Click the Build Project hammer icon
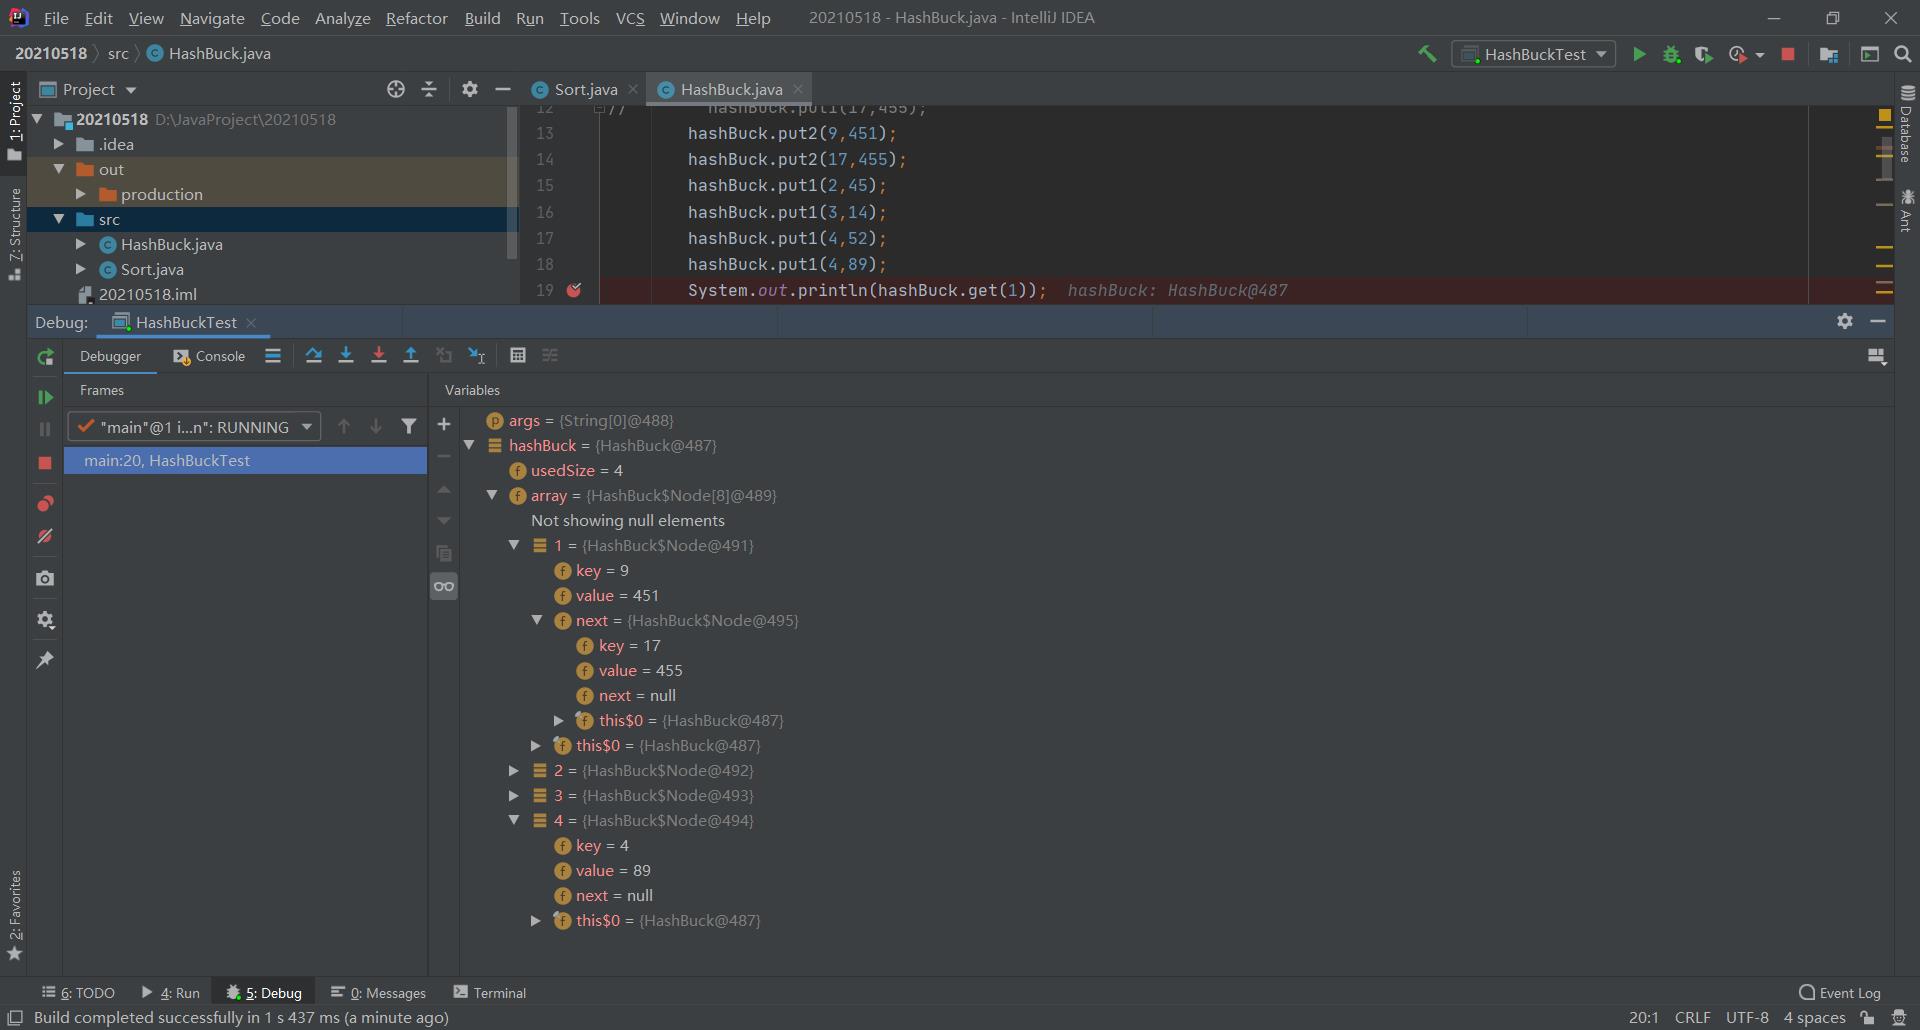 1427,54
